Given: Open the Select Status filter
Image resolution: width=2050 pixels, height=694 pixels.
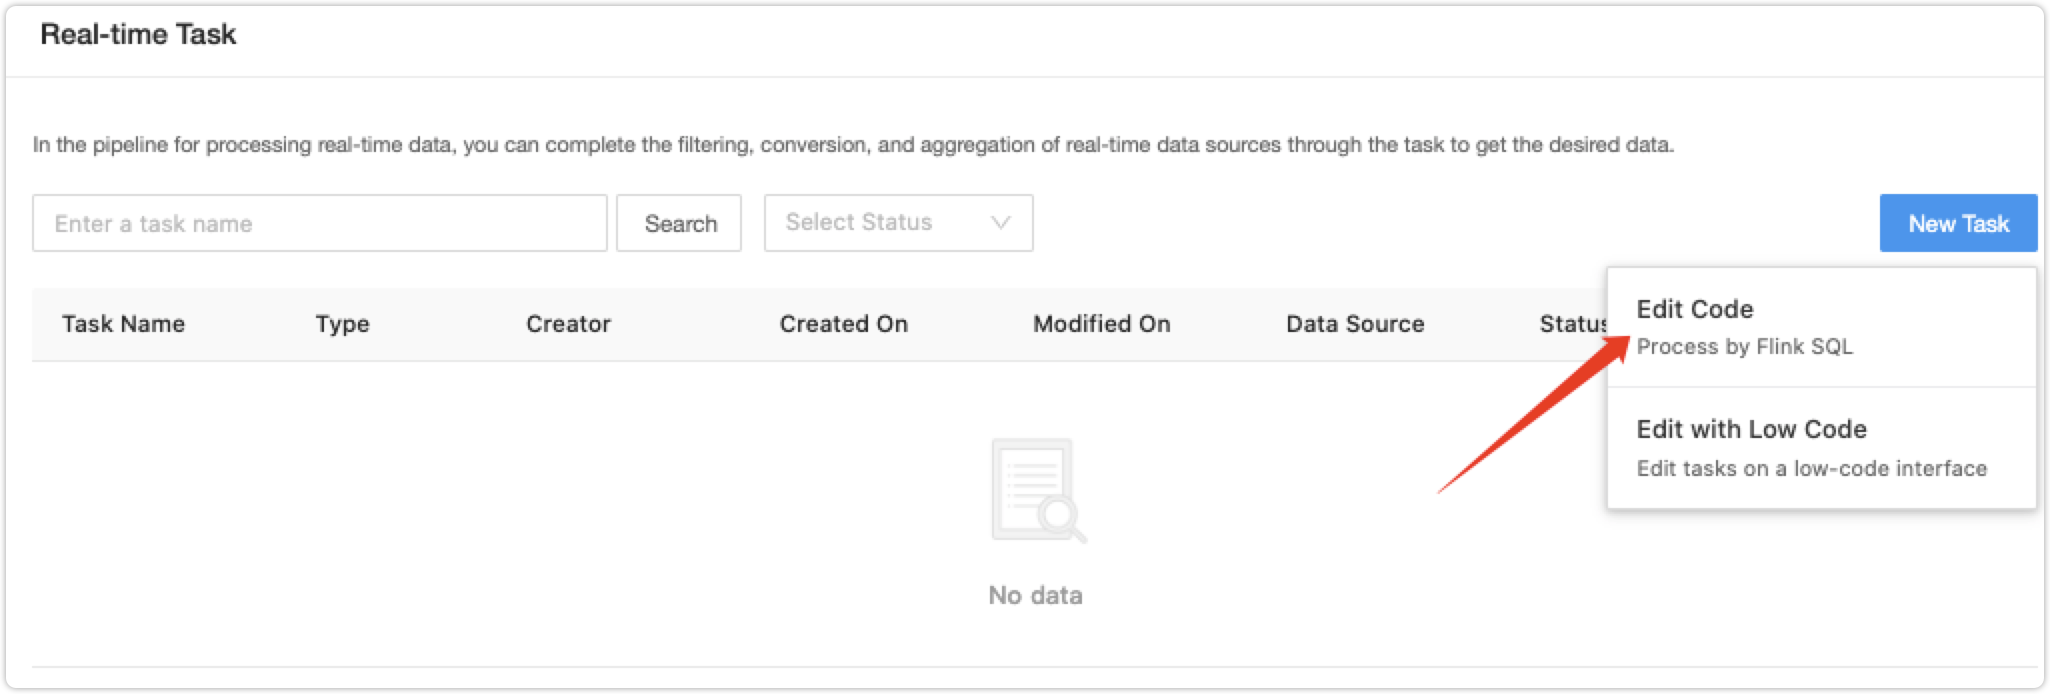Looking at the screenshot, I should (x=860, y=223).
